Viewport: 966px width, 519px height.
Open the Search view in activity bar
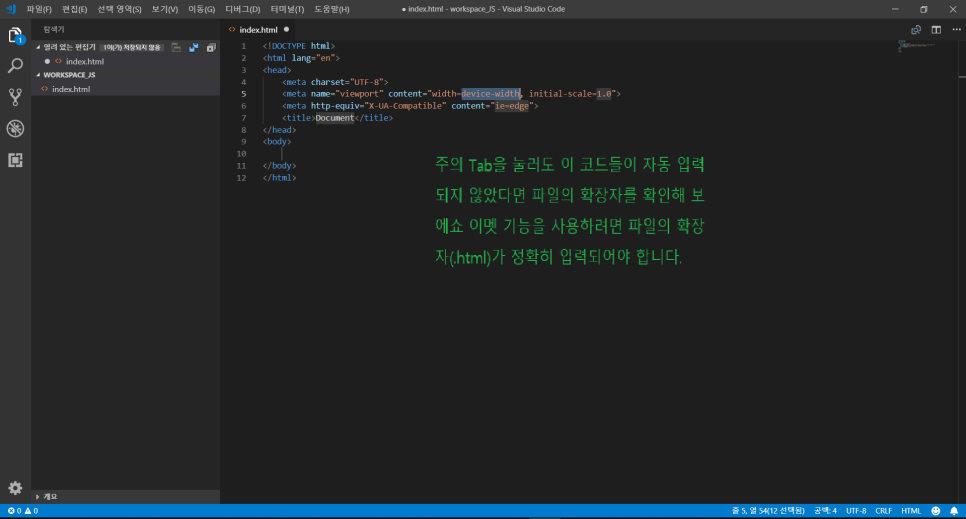pyautogui.click(x=15, y=65)
